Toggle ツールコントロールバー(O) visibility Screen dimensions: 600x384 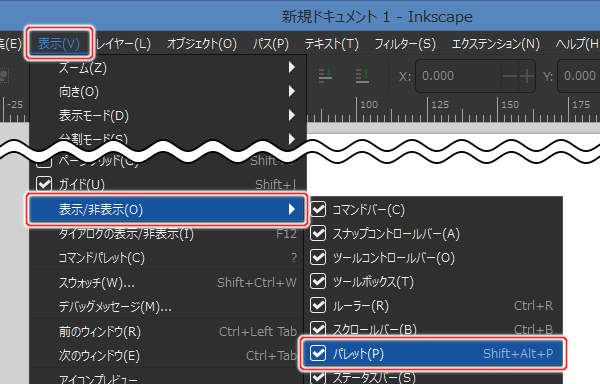318,257
